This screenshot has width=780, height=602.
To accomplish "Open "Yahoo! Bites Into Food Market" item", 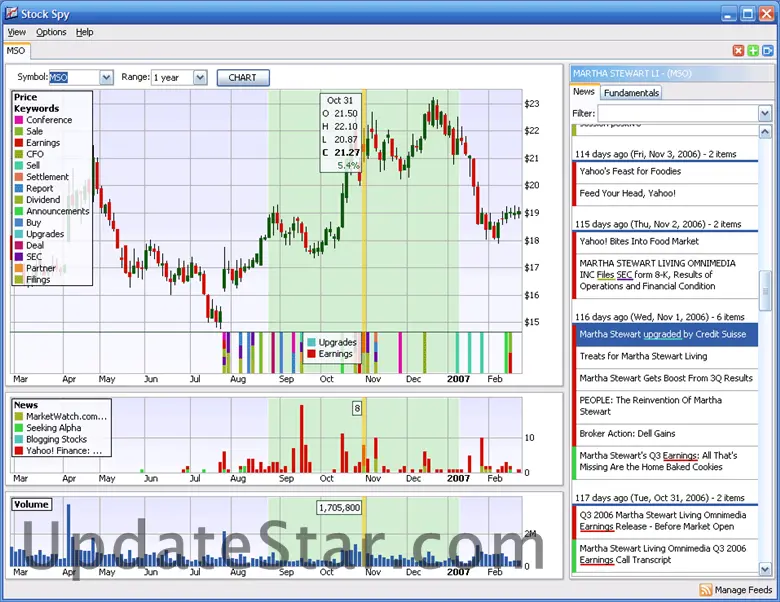I will click(x=665, y=242).
